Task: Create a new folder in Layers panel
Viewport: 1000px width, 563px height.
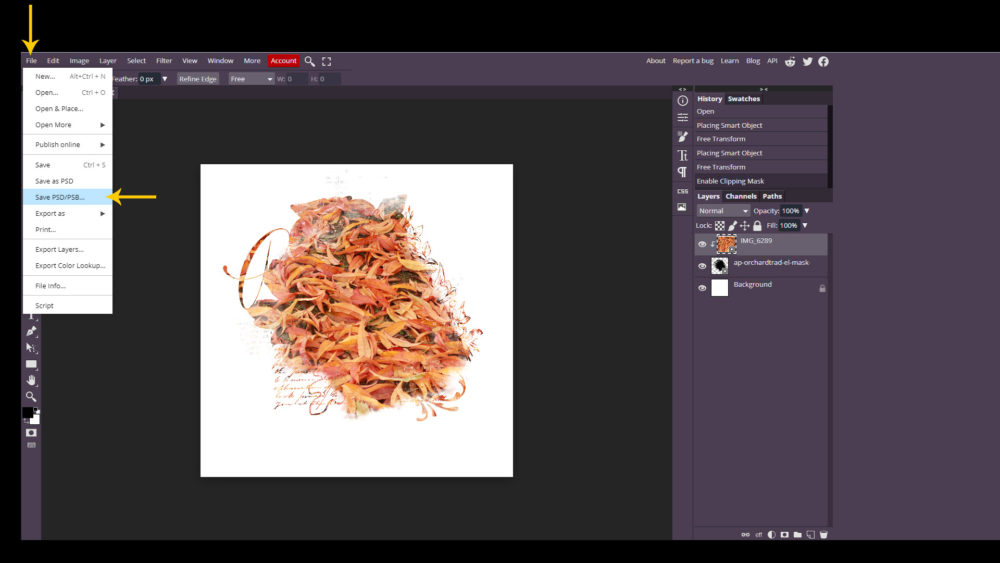Action: tap(797, 534)
